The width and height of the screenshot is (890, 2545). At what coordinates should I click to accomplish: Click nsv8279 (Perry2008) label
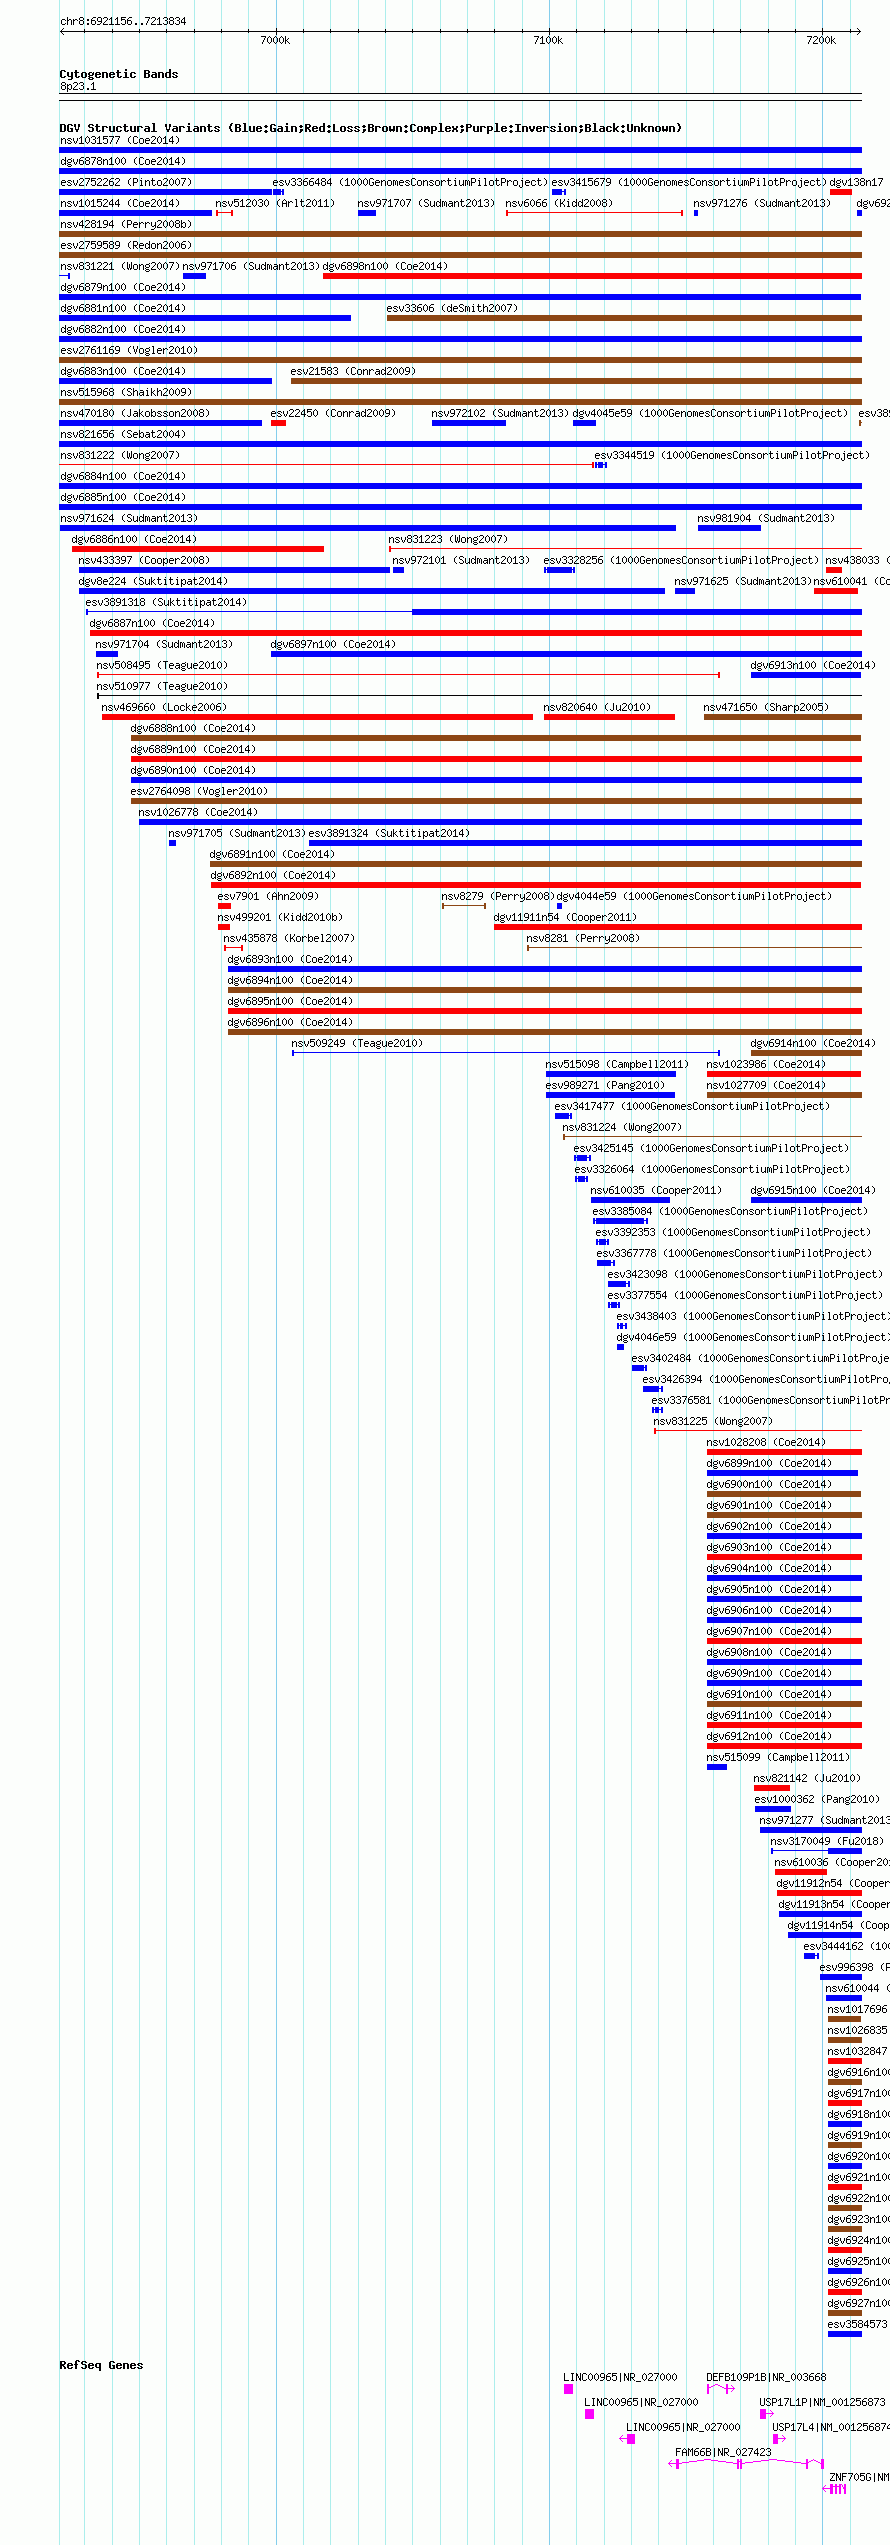(x=498, y=896)
